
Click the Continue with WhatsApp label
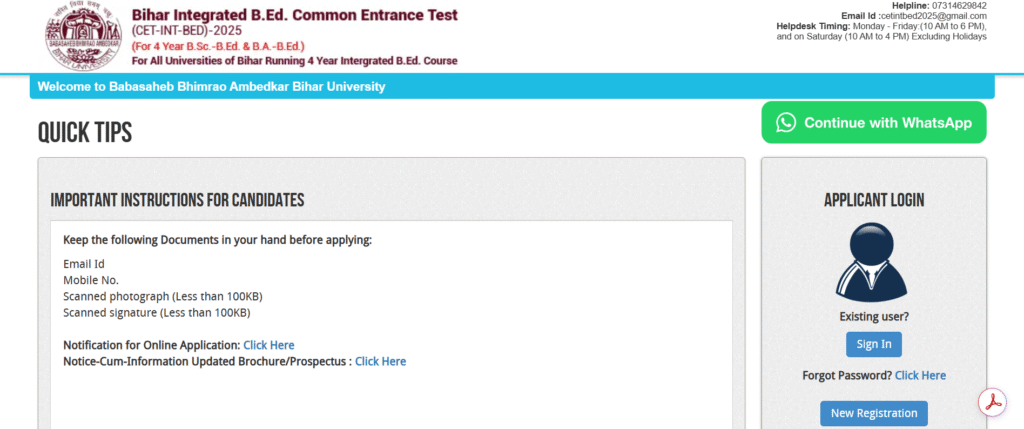tap(888, 123)
